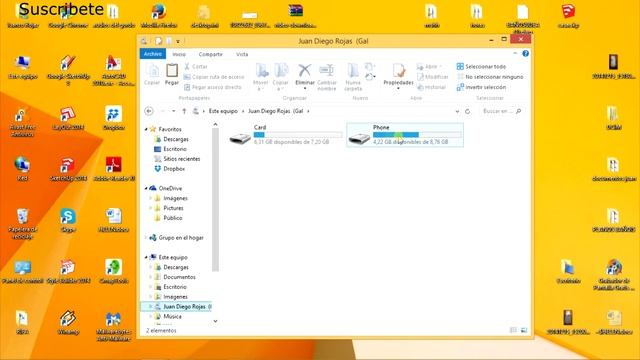Viewport: 640px width, 360px height.
Task: Refresh the folder view
Action: (468, 111)
